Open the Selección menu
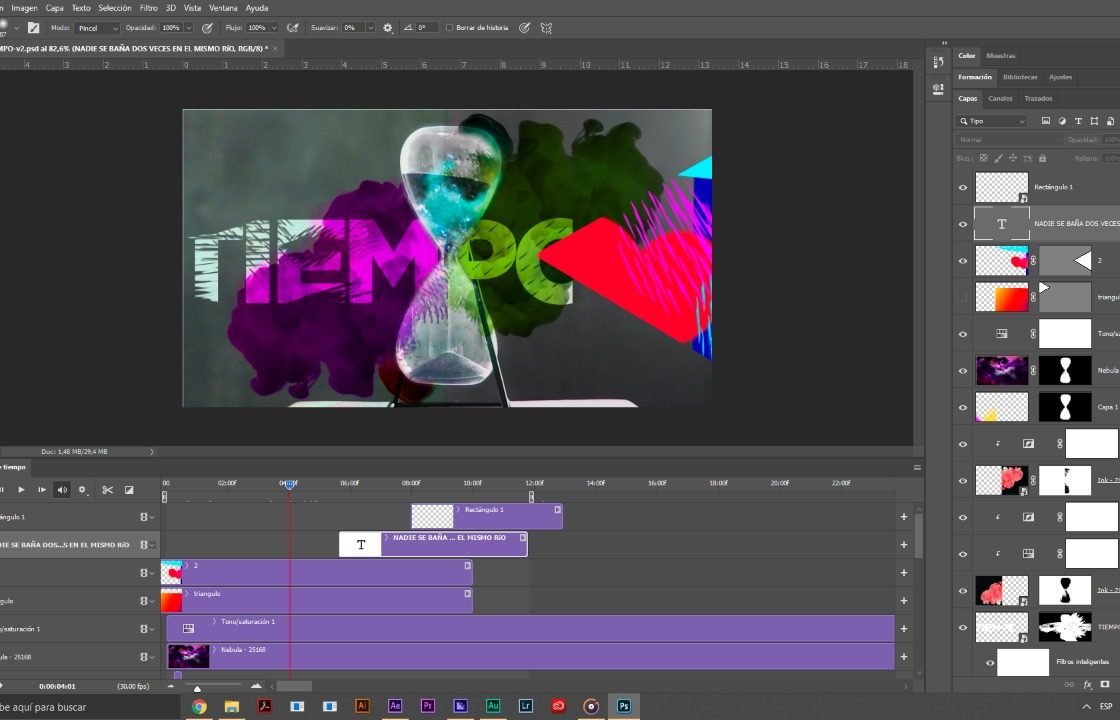Screen dimensions: 1120x720 [114, 8]
